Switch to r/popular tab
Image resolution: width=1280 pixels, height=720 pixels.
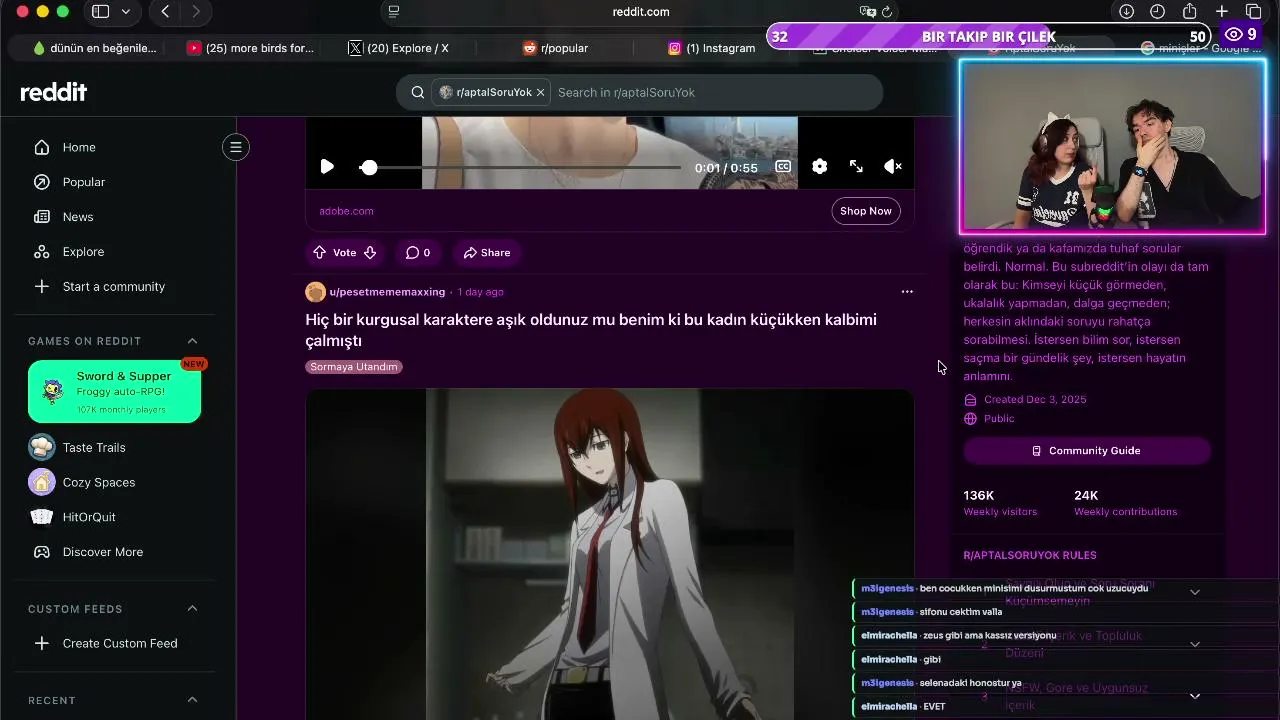[x=556, y=48]
